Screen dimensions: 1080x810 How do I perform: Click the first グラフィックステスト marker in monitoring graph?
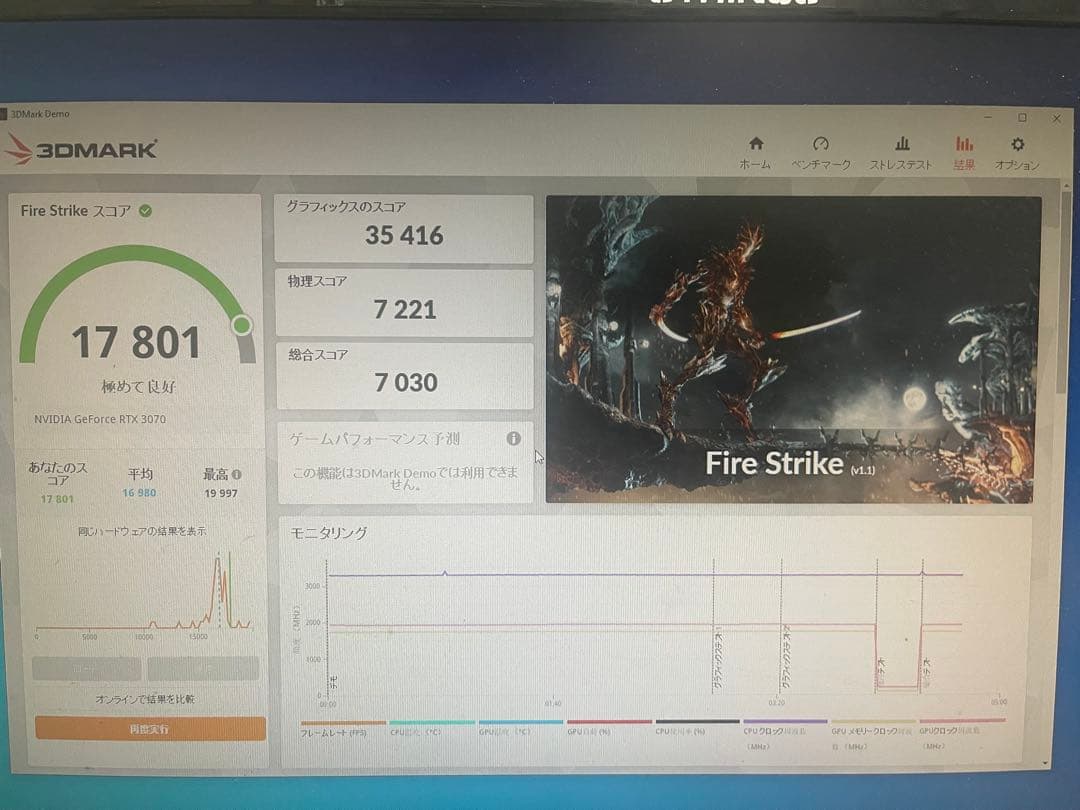(x=718, y=658)
